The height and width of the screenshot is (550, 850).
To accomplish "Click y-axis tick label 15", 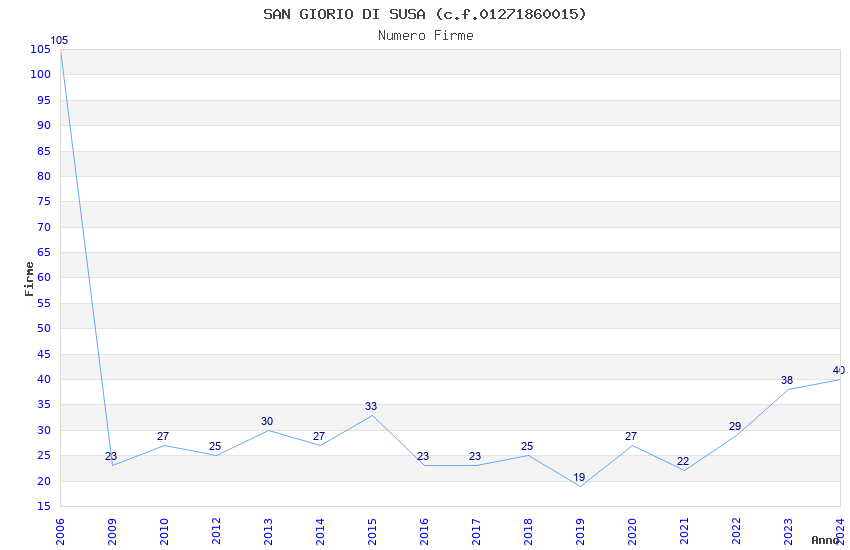I will point(43,507).
